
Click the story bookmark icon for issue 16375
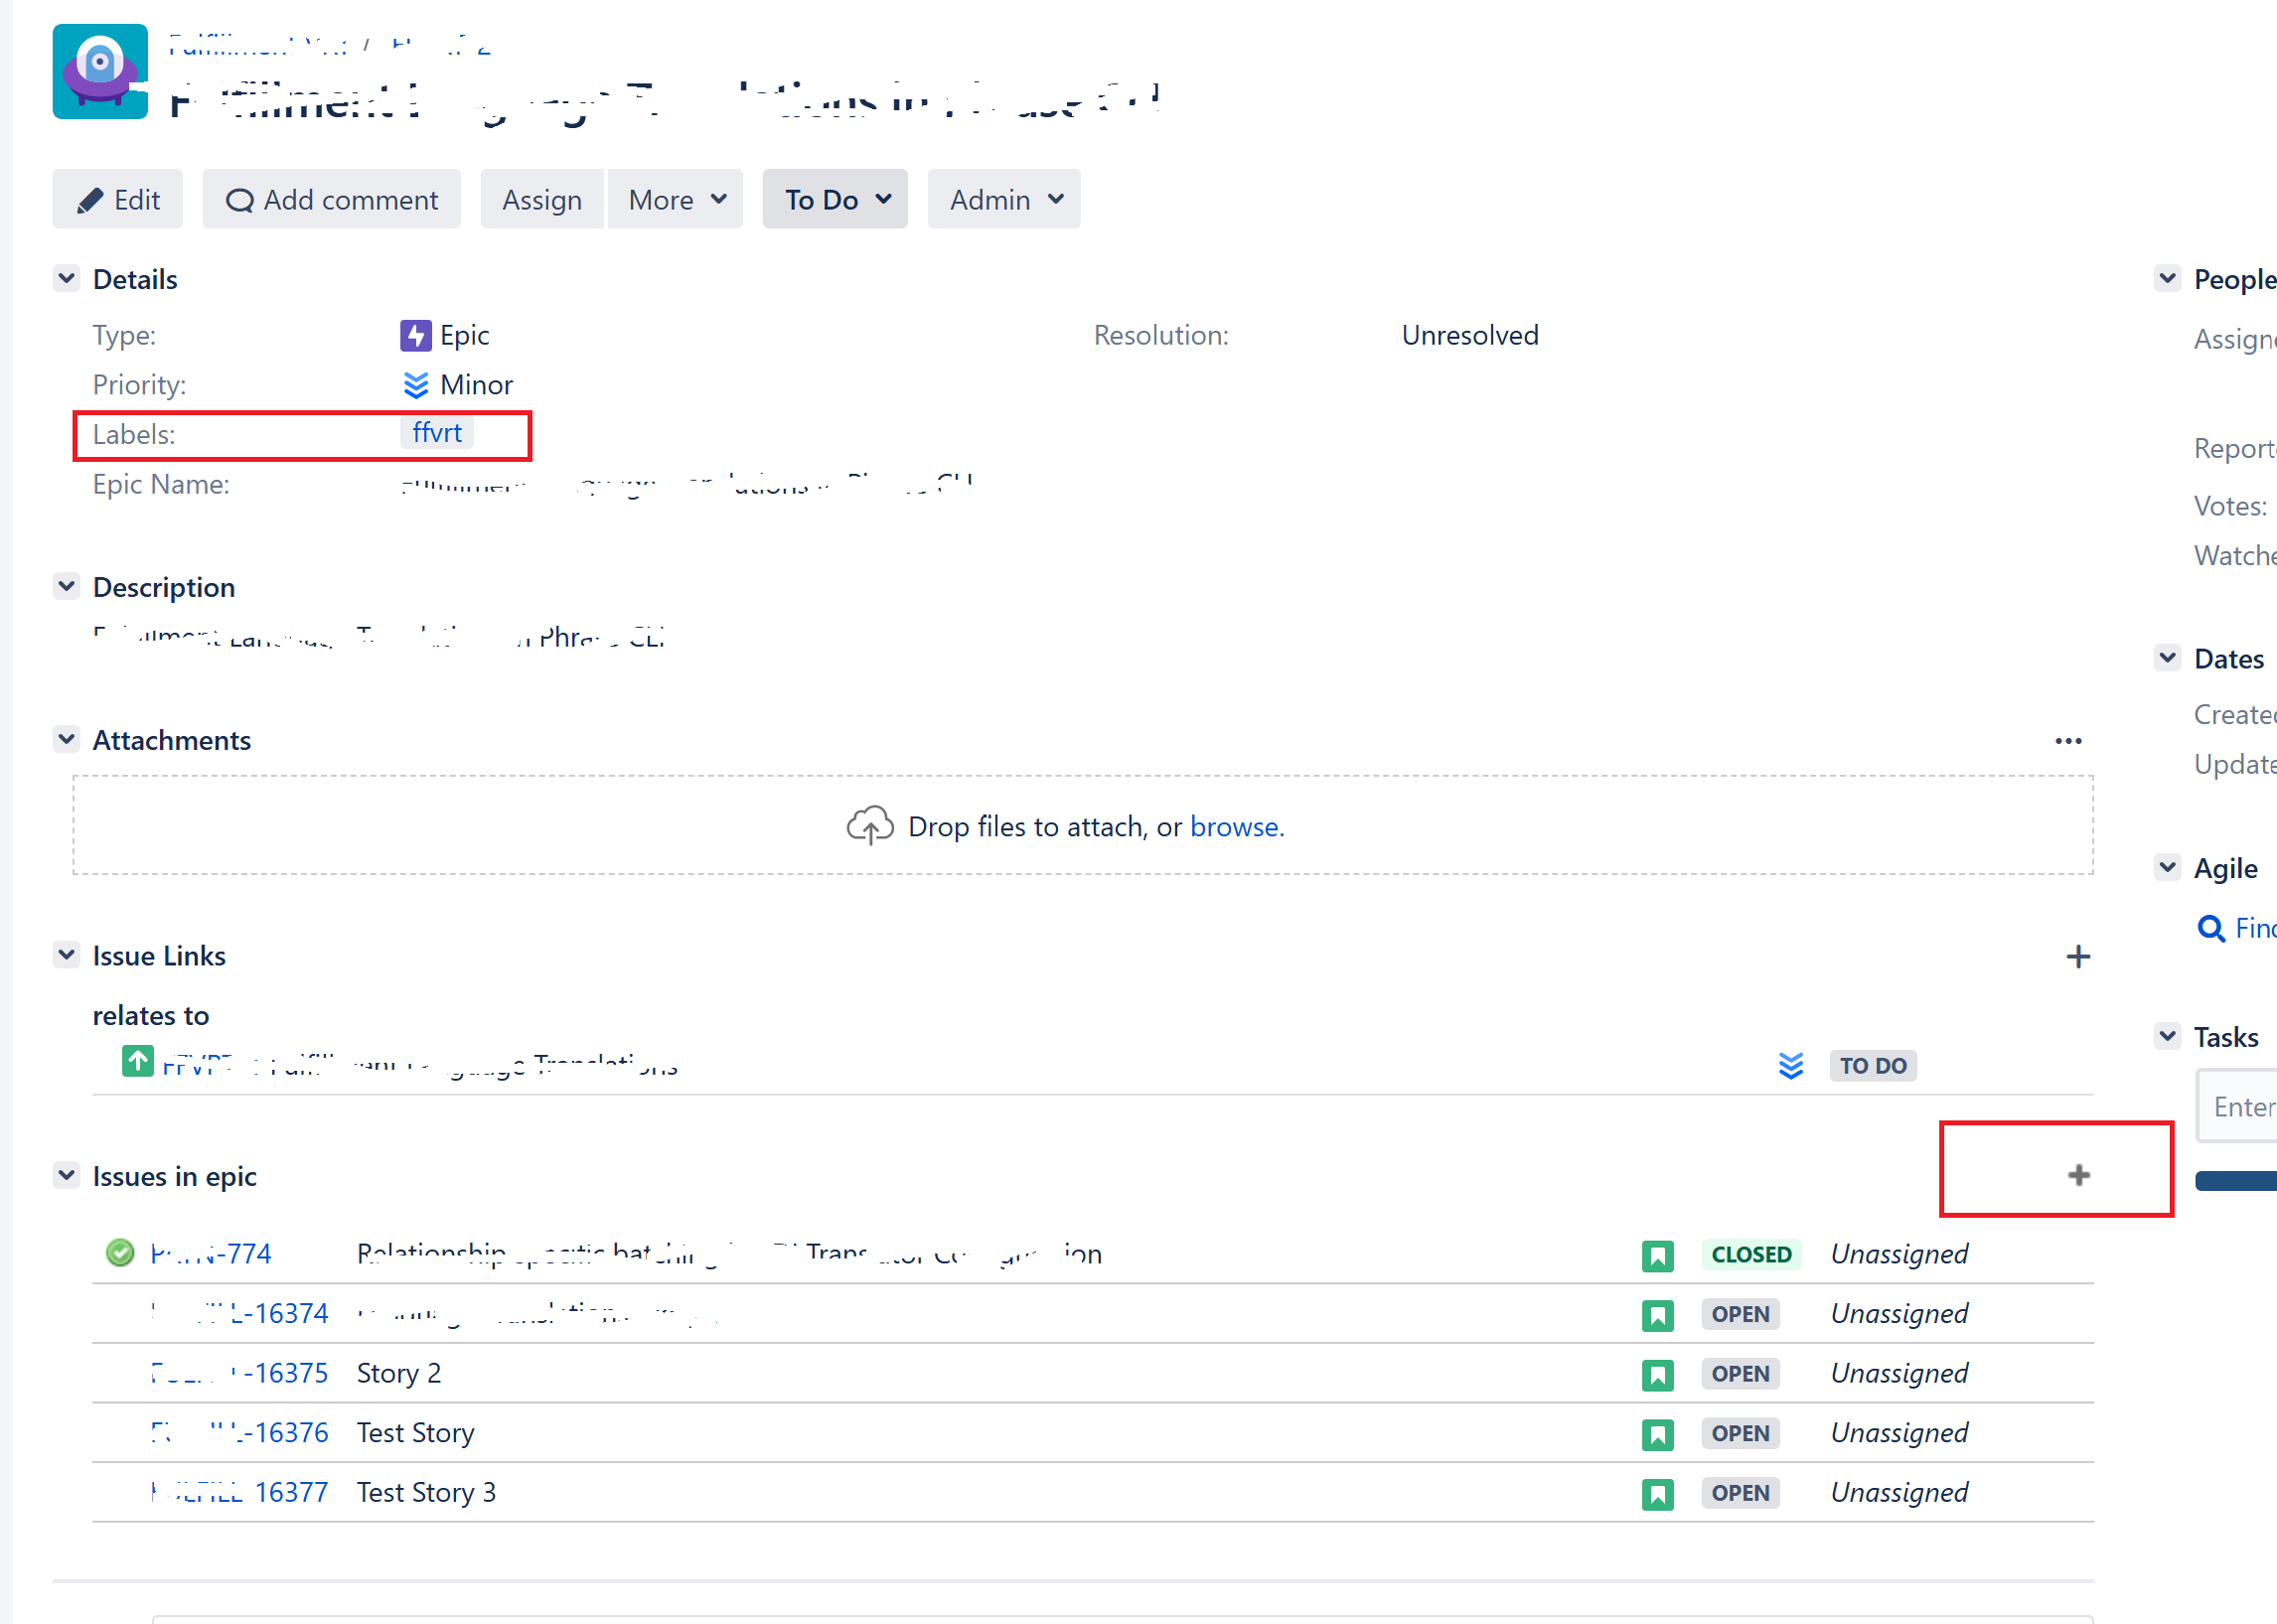(1657, 1374)
